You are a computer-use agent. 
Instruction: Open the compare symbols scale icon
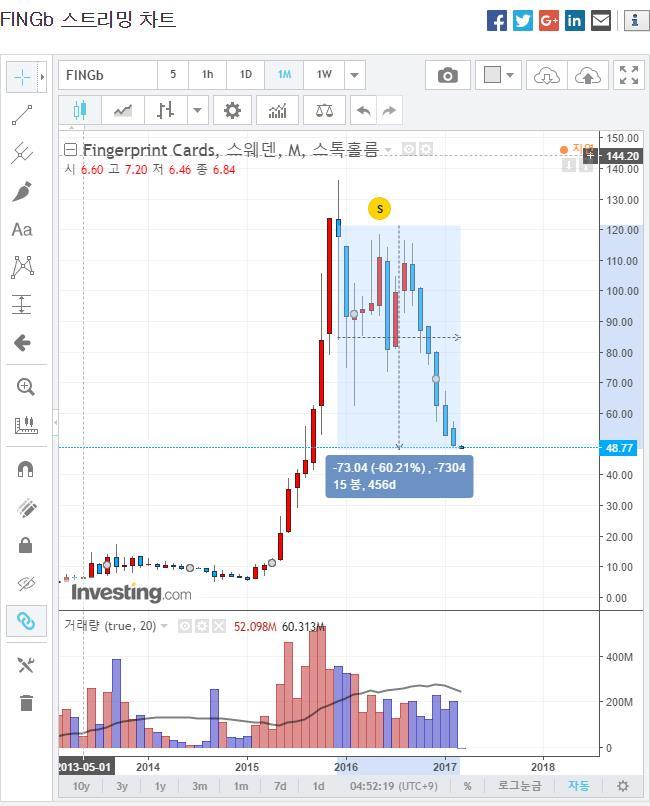pos(324,110)
